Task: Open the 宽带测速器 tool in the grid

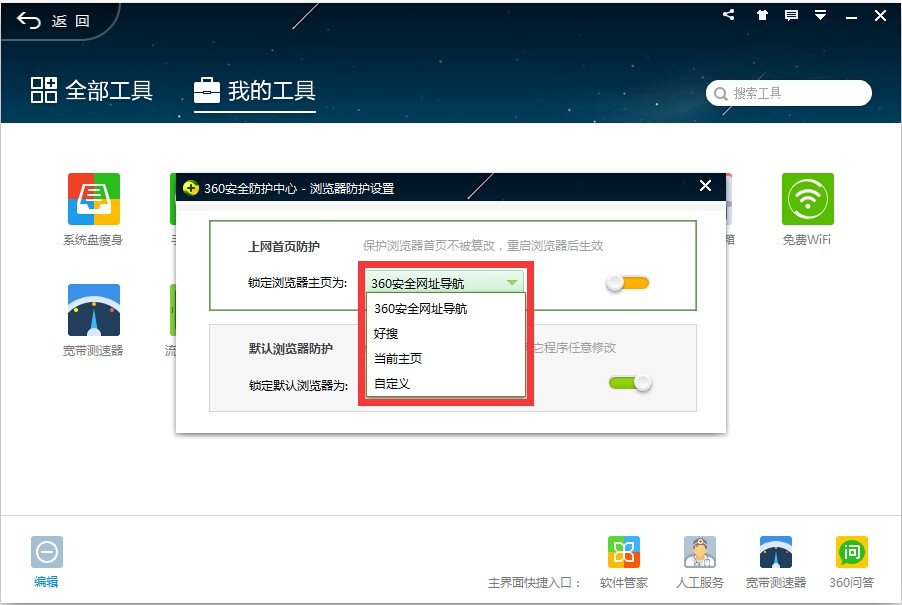Action: click(93, 310)
